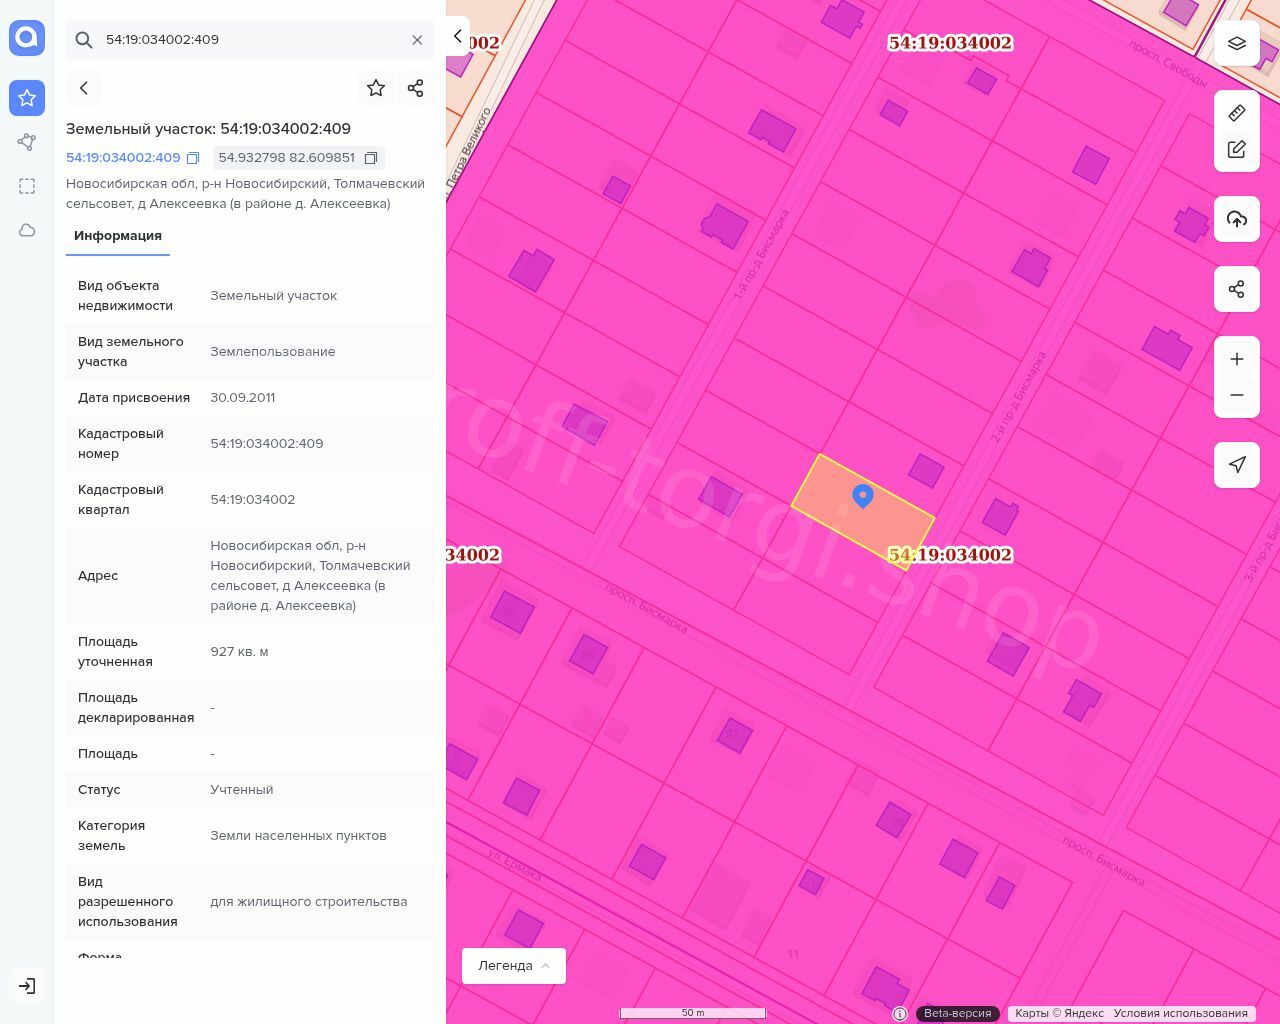Screen dimensions: 1280x1024
Task: Open Условия использования link
Action: coord(1180,1013)
